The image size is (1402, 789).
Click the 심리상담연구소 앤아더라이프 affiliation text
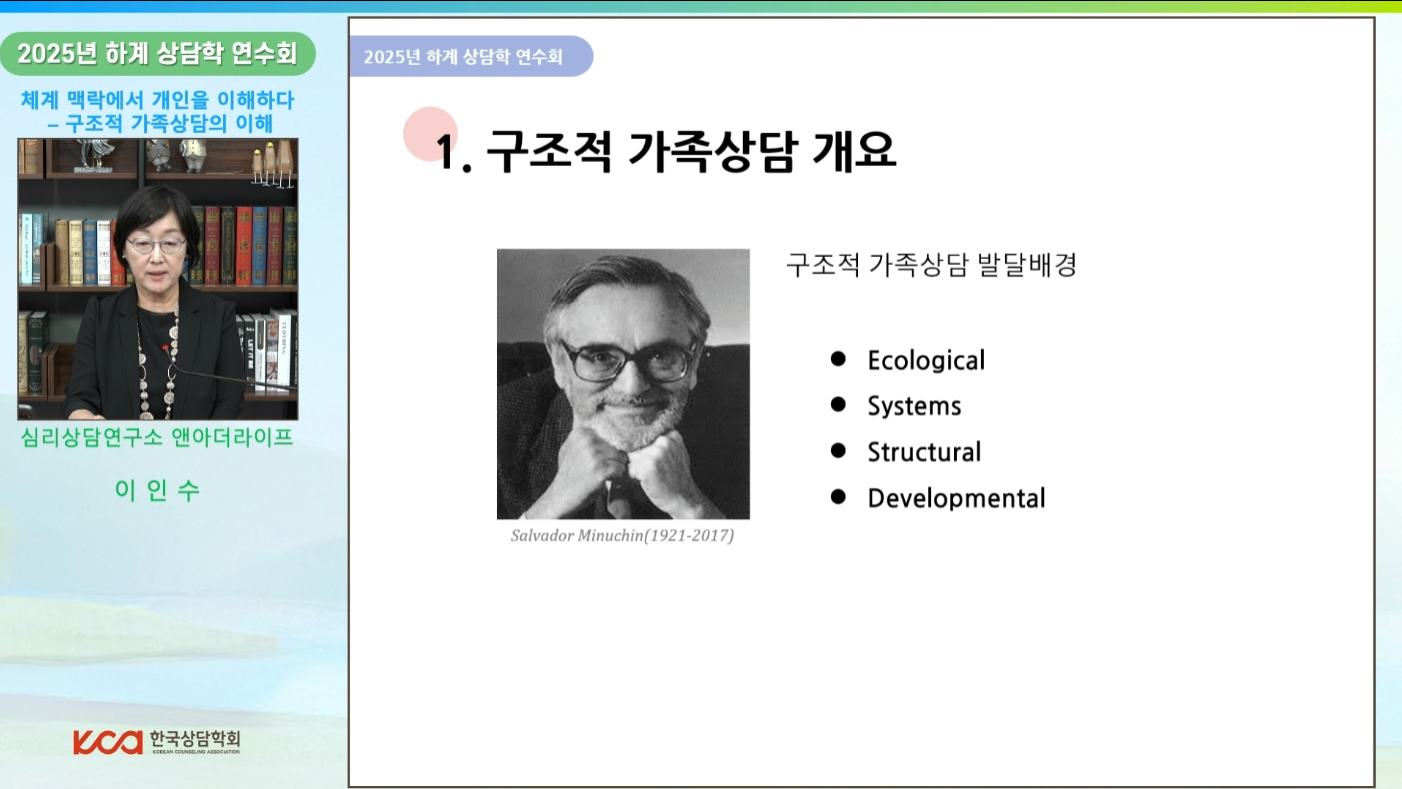158,438
